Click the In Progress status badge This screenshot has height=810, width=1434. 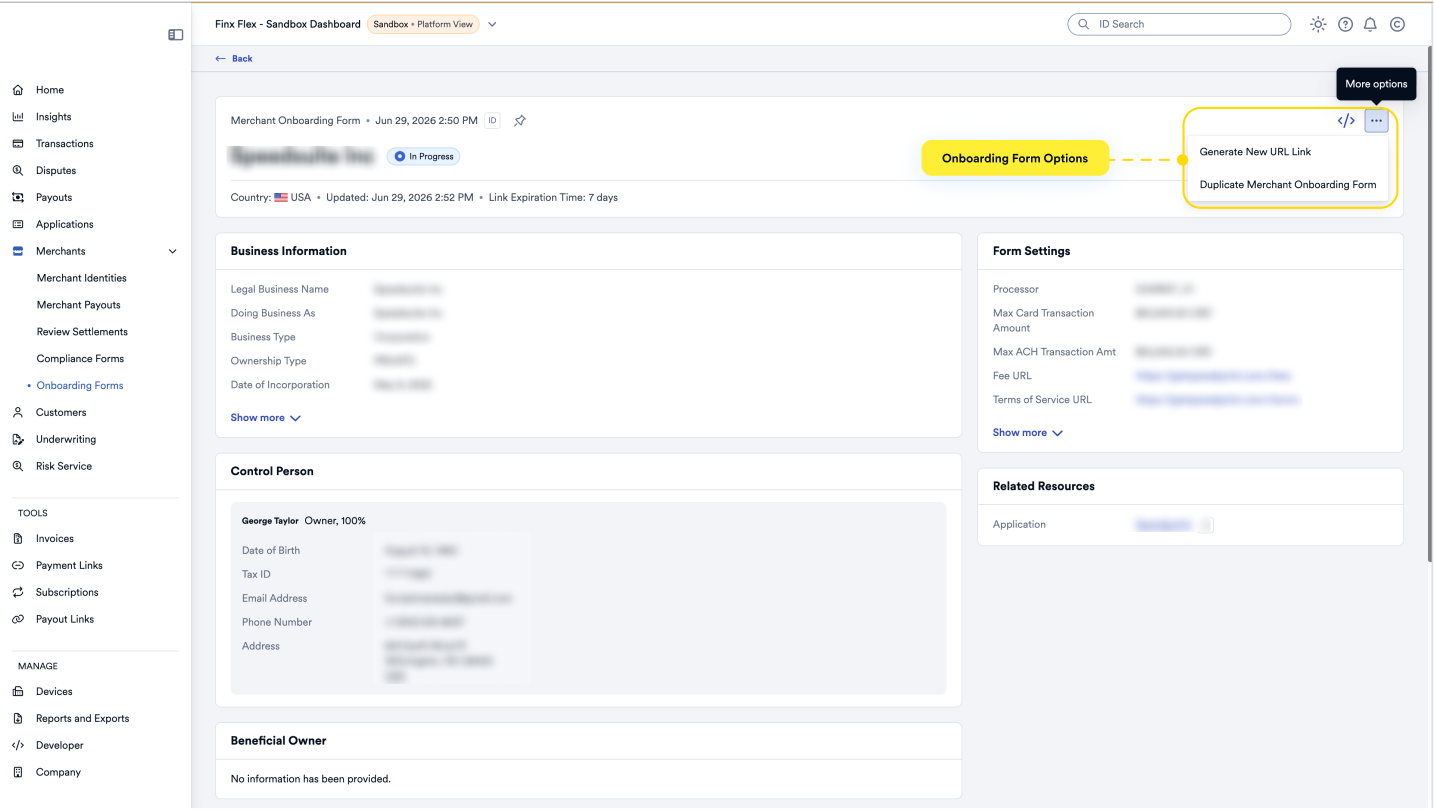[424, 157]
